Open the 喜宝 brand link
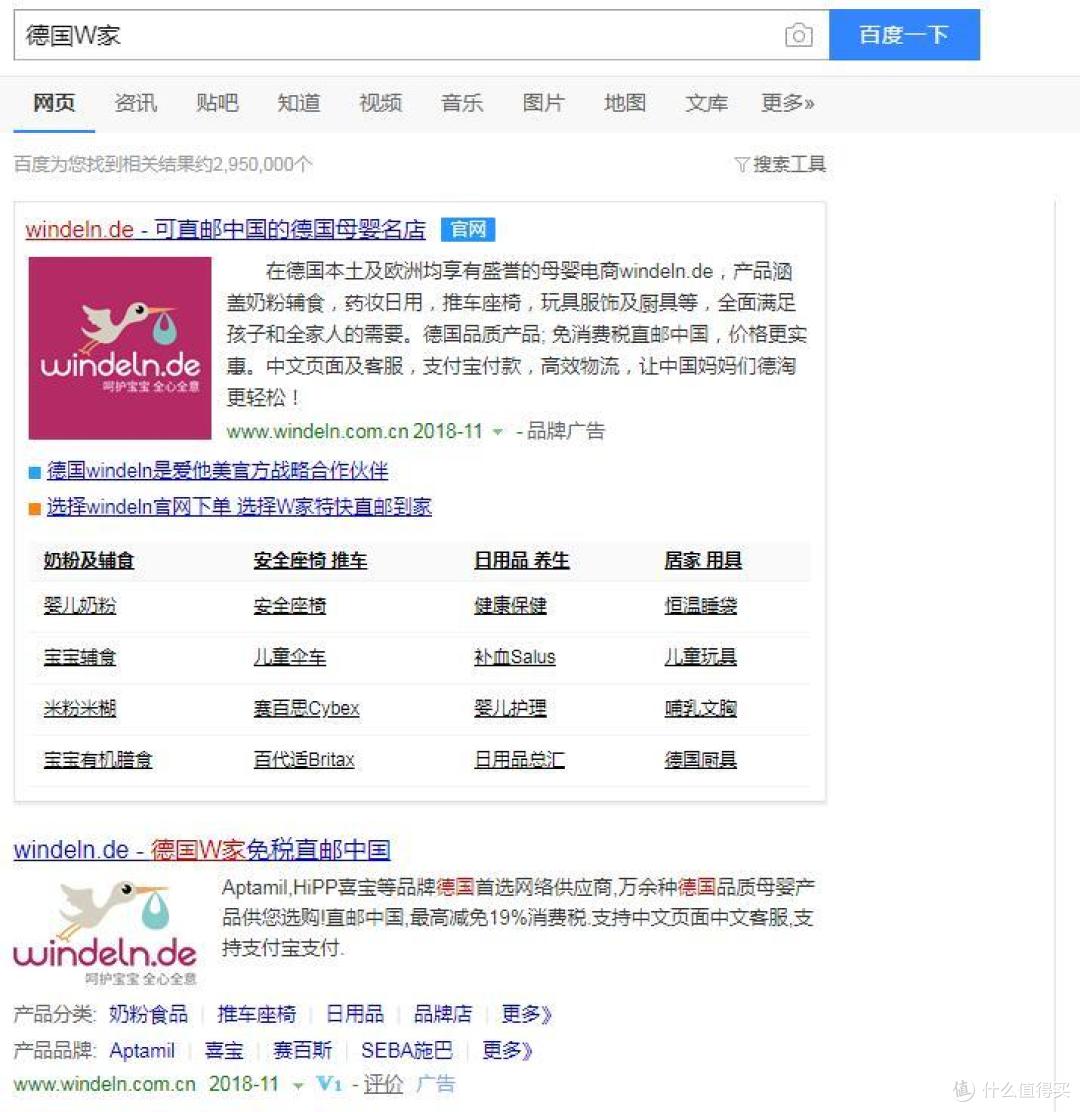The image size is (1080, 1112). pos(224,1050)
